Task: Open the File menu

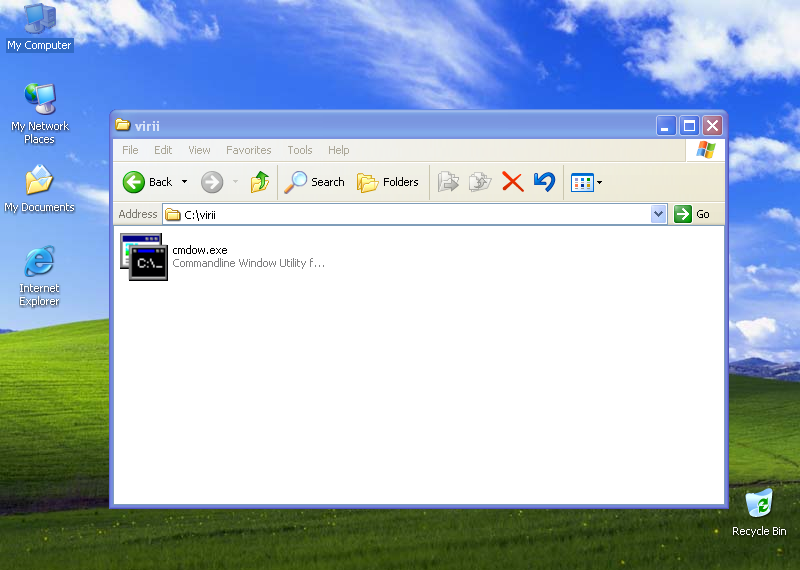Action: tap(130, 150)
